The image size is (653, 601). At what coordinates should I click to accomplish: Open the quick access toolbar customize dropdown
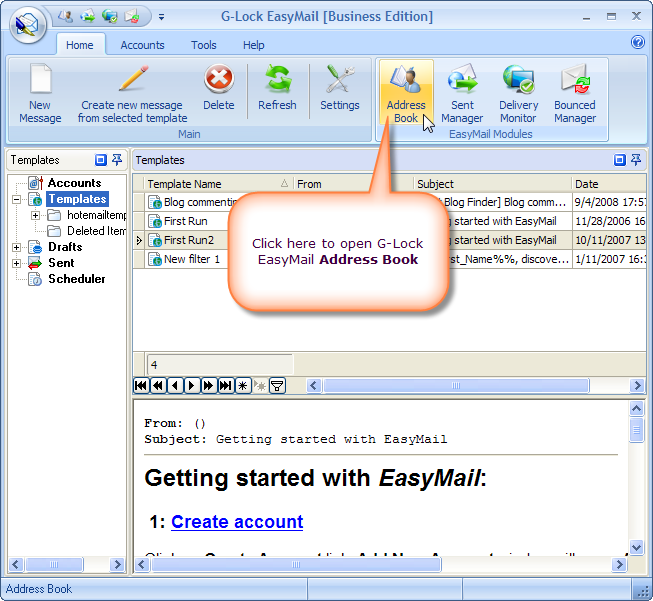tap(161, 17)
